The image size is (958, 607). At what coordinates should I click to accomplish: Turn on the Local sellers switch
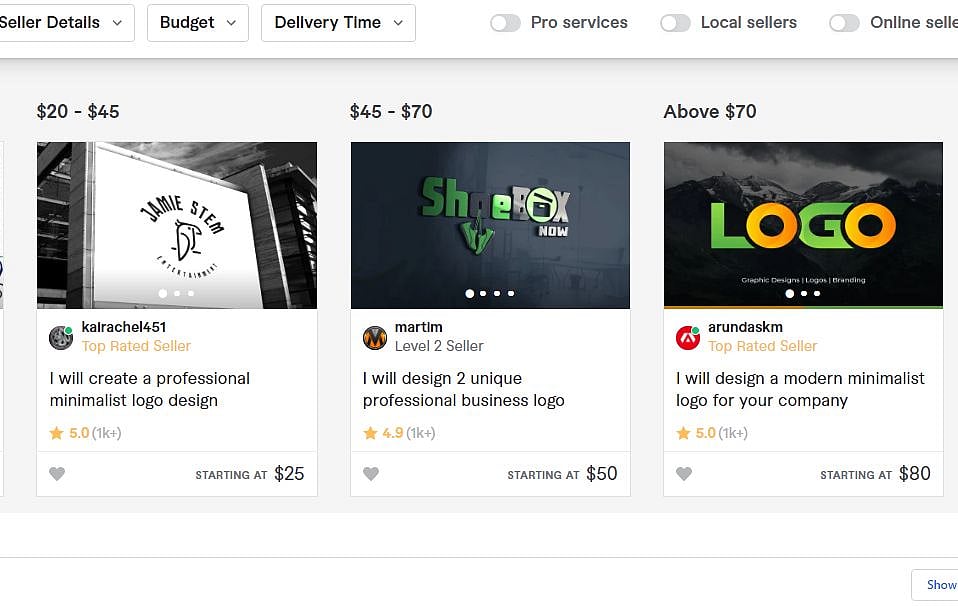[x=676, y=23]
